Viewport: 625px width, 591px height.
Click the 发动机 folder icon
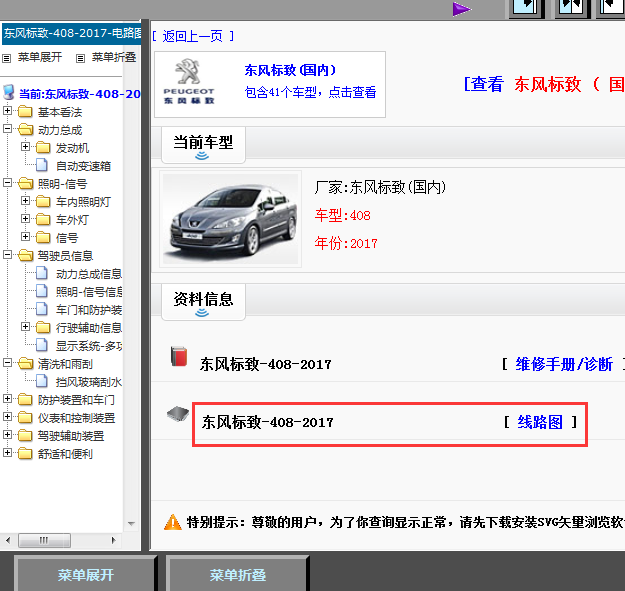(x=43, y=147)
